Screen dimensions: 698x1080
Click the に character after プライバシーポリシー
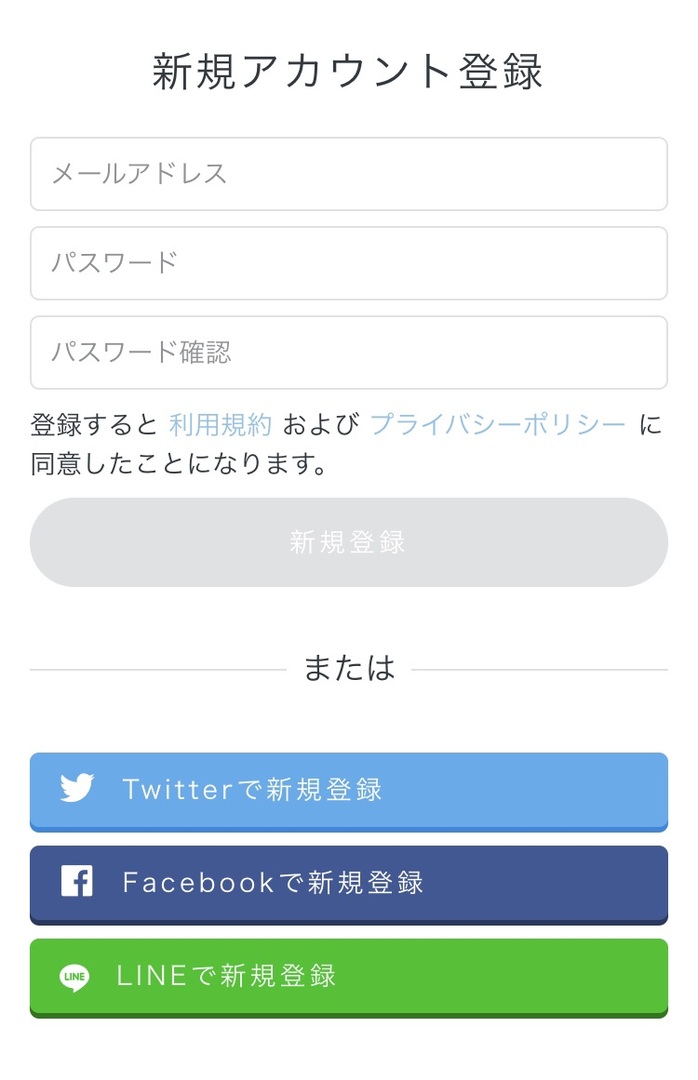pyautogui.click(x=650, y=425)
